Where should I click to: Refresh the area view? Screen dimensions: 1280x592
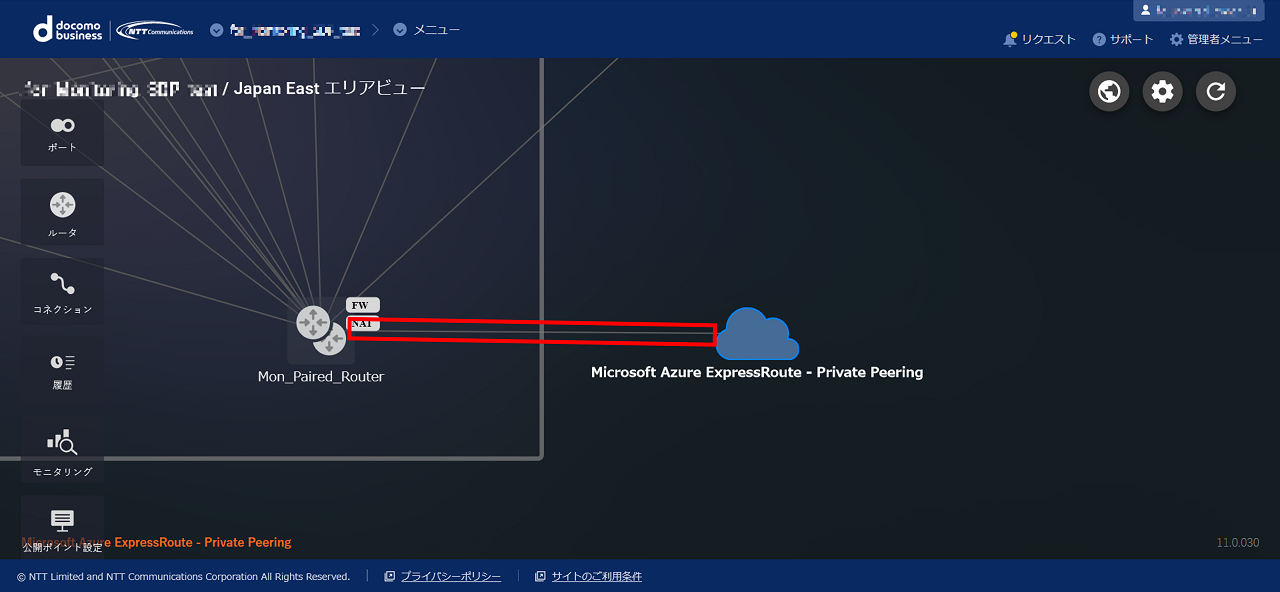(x=1216, y=91)
